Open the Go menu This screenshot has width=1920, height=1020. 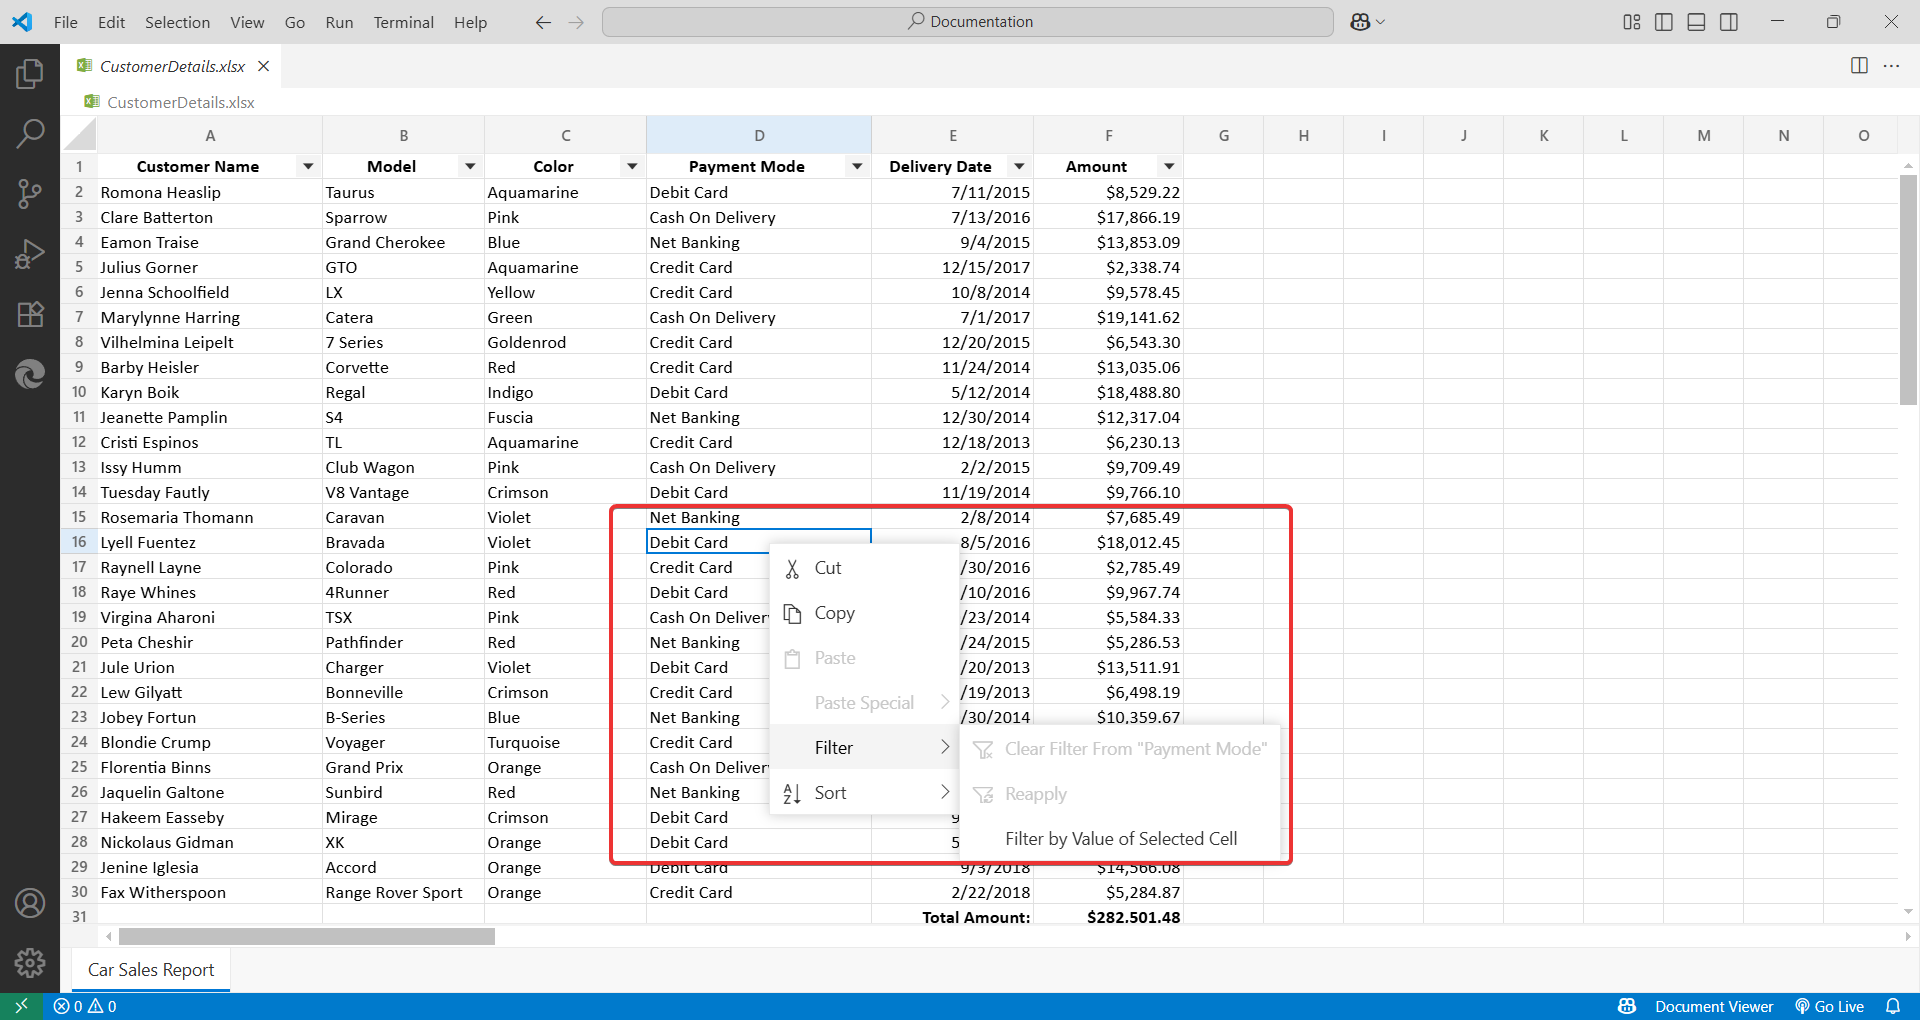295,22
